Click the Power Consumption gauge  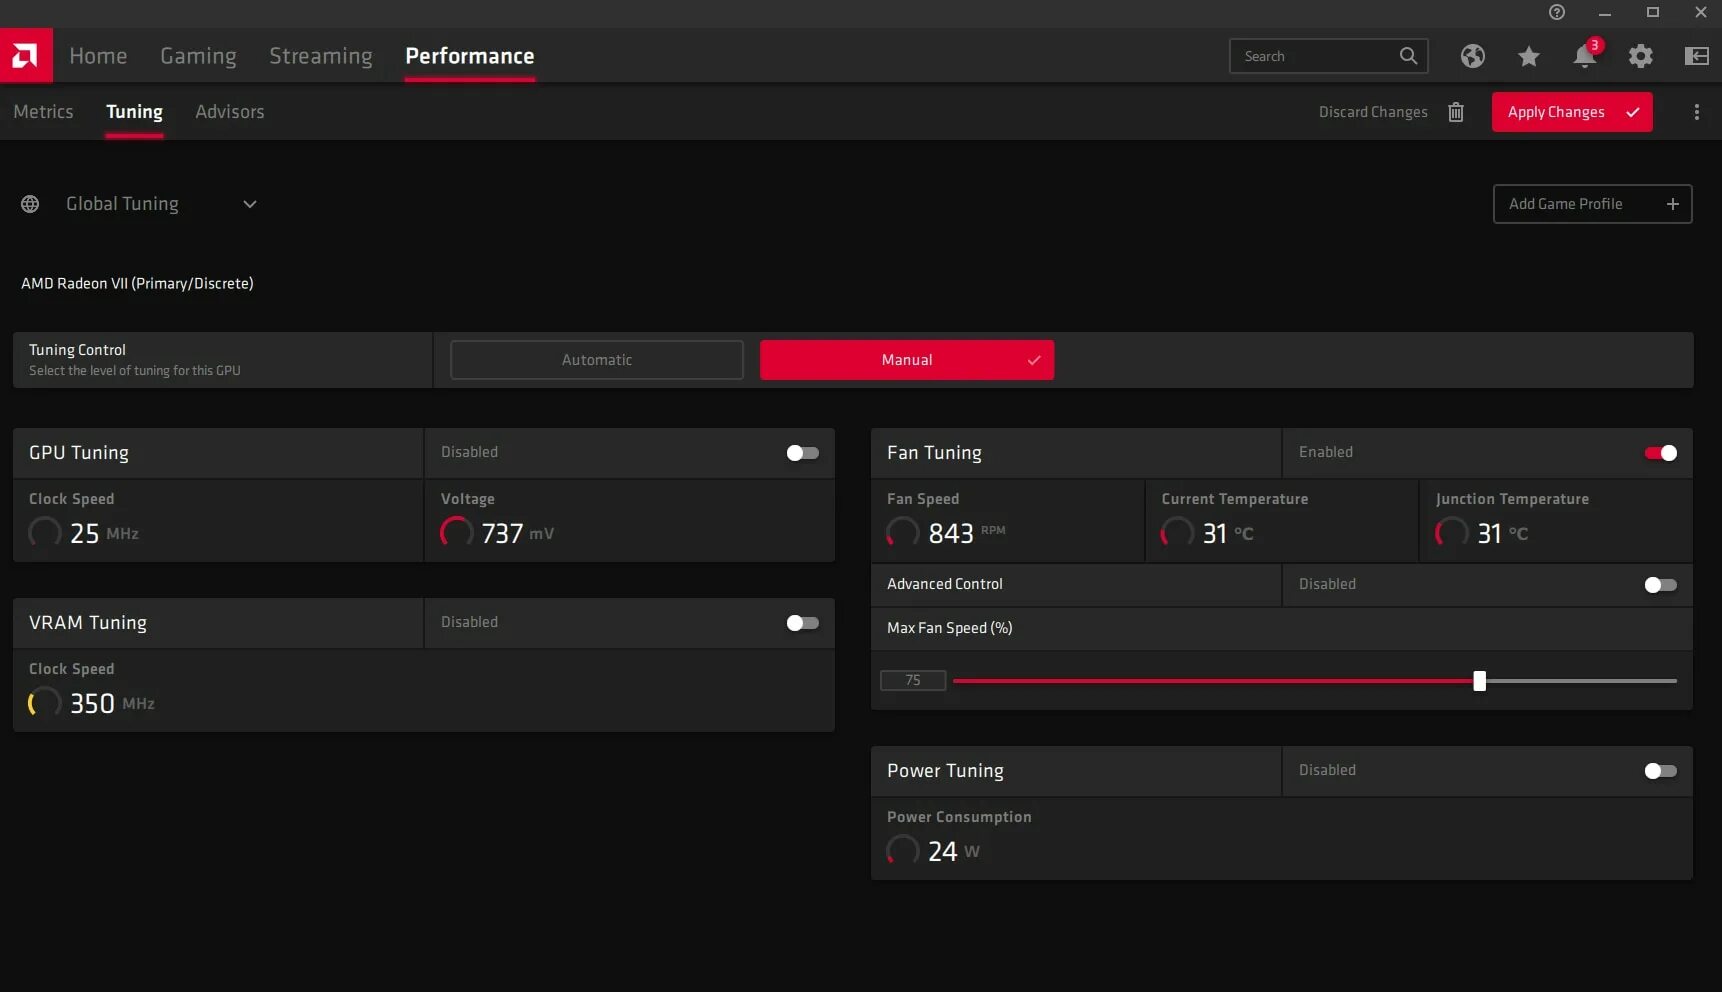click(x=902, y=850)
